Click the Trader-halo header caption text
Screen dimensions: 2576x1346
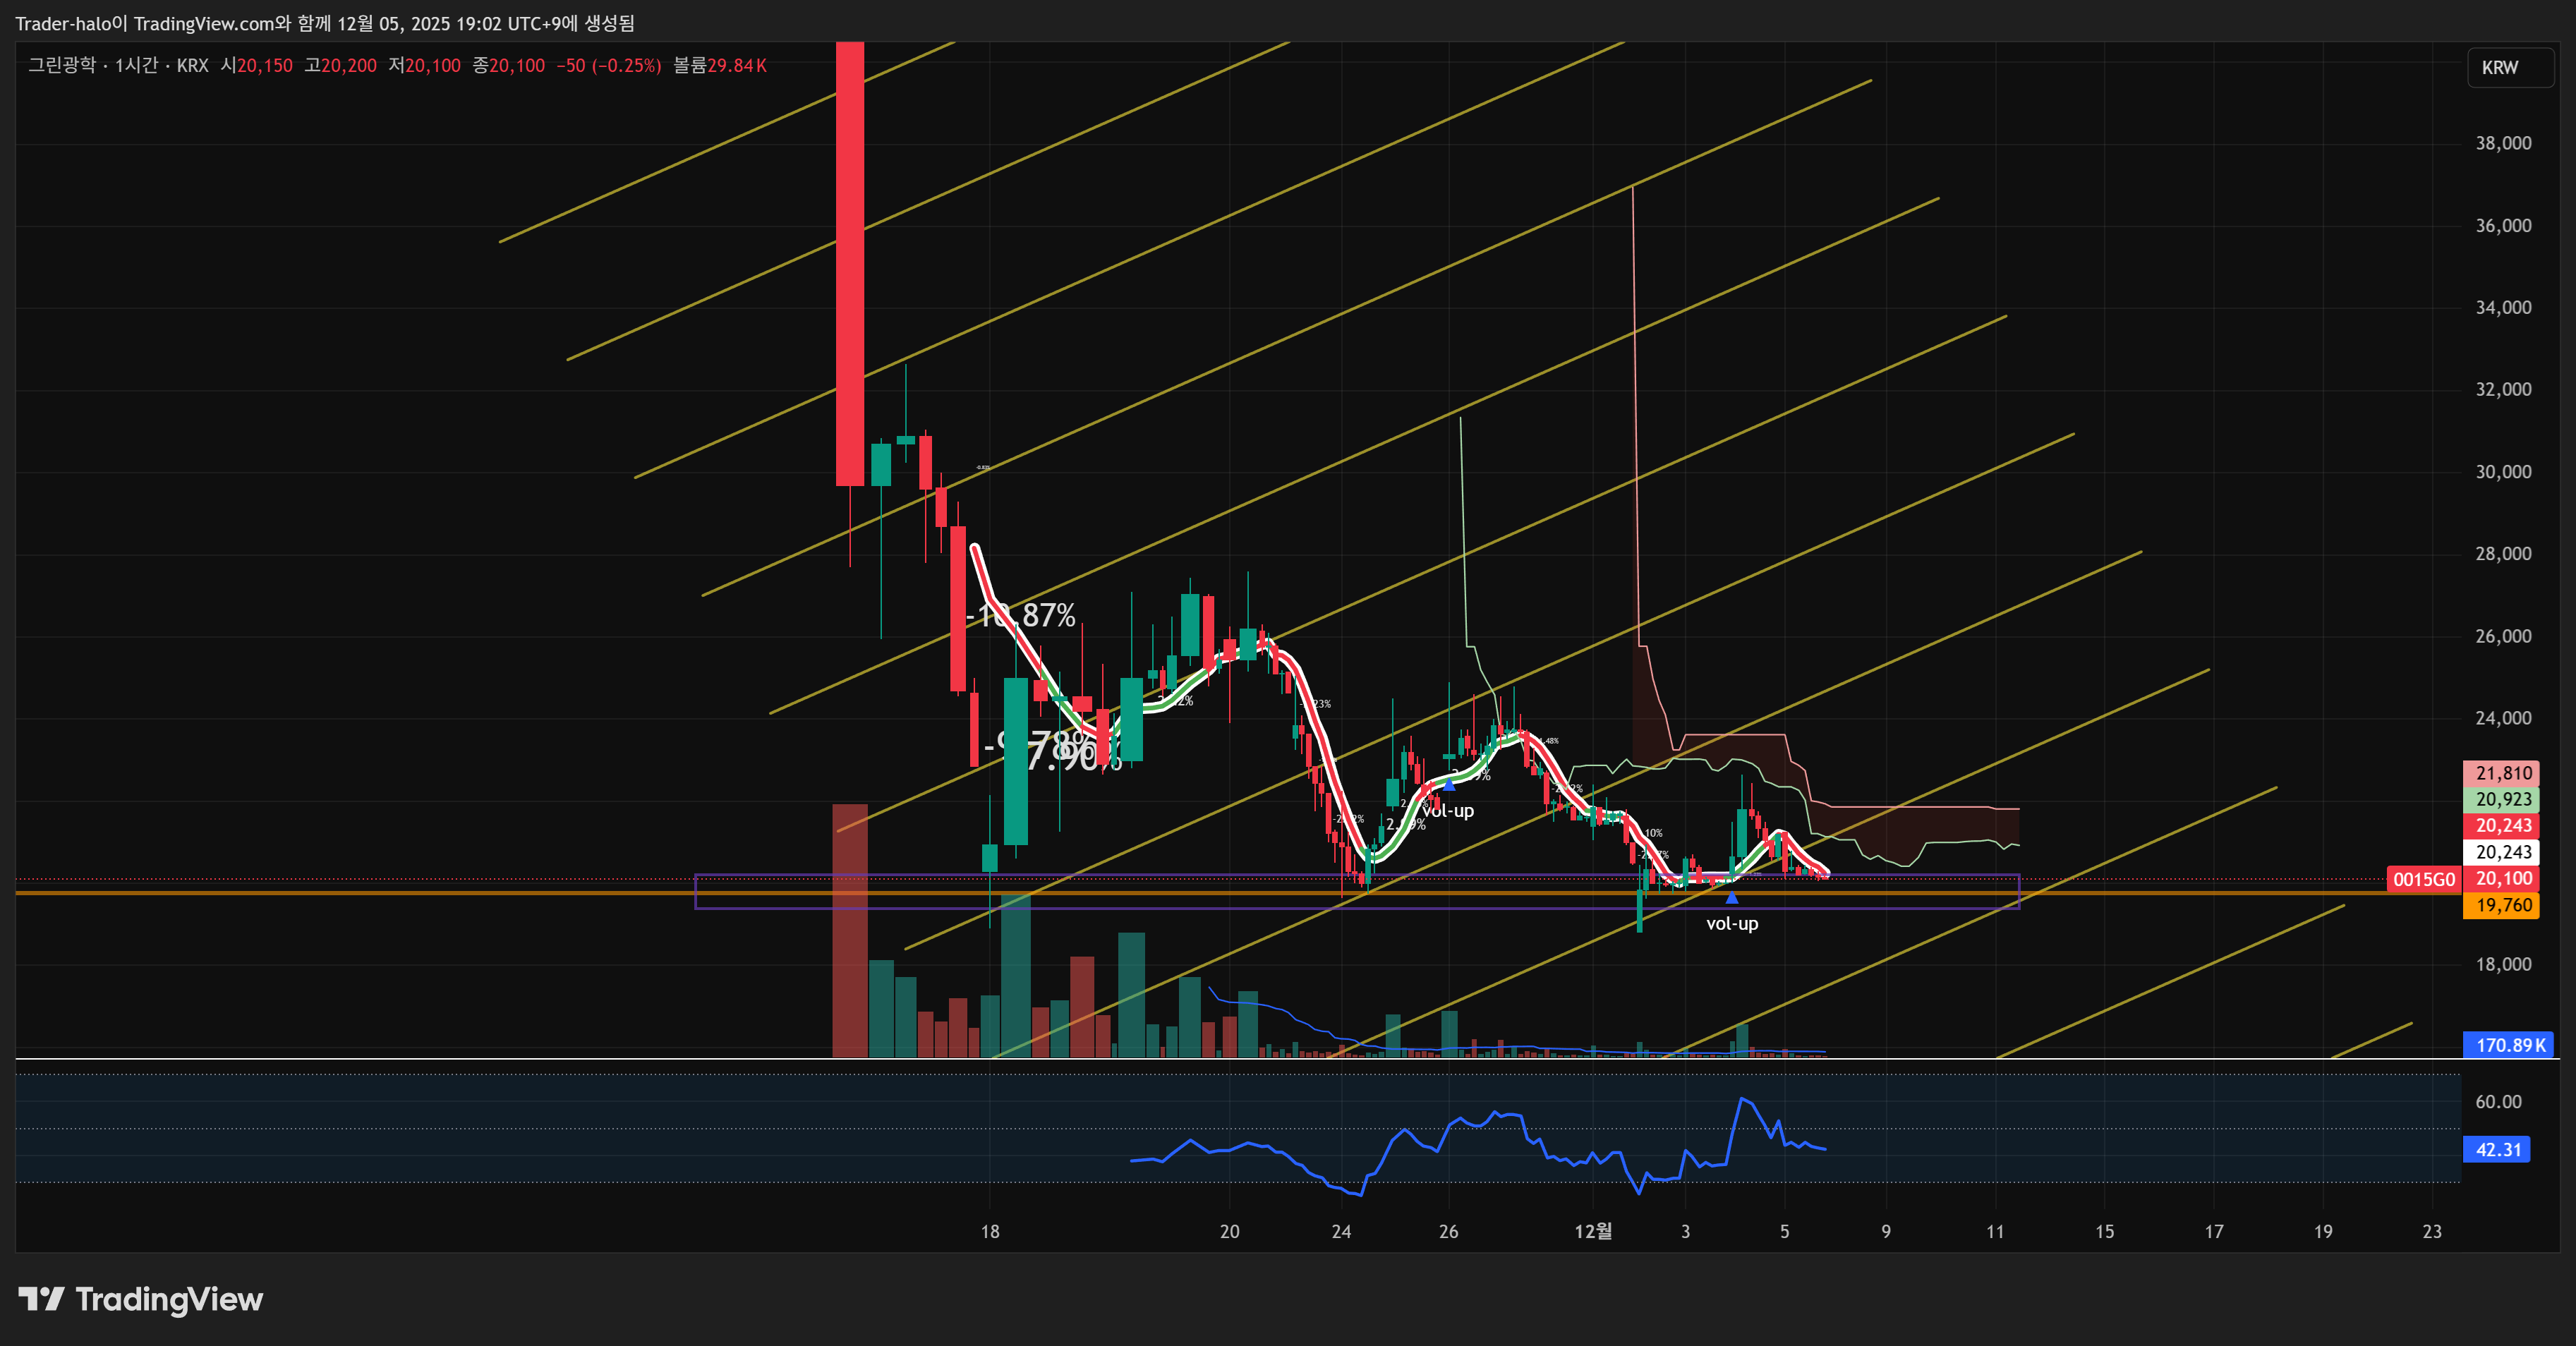[x=325, y=23]
